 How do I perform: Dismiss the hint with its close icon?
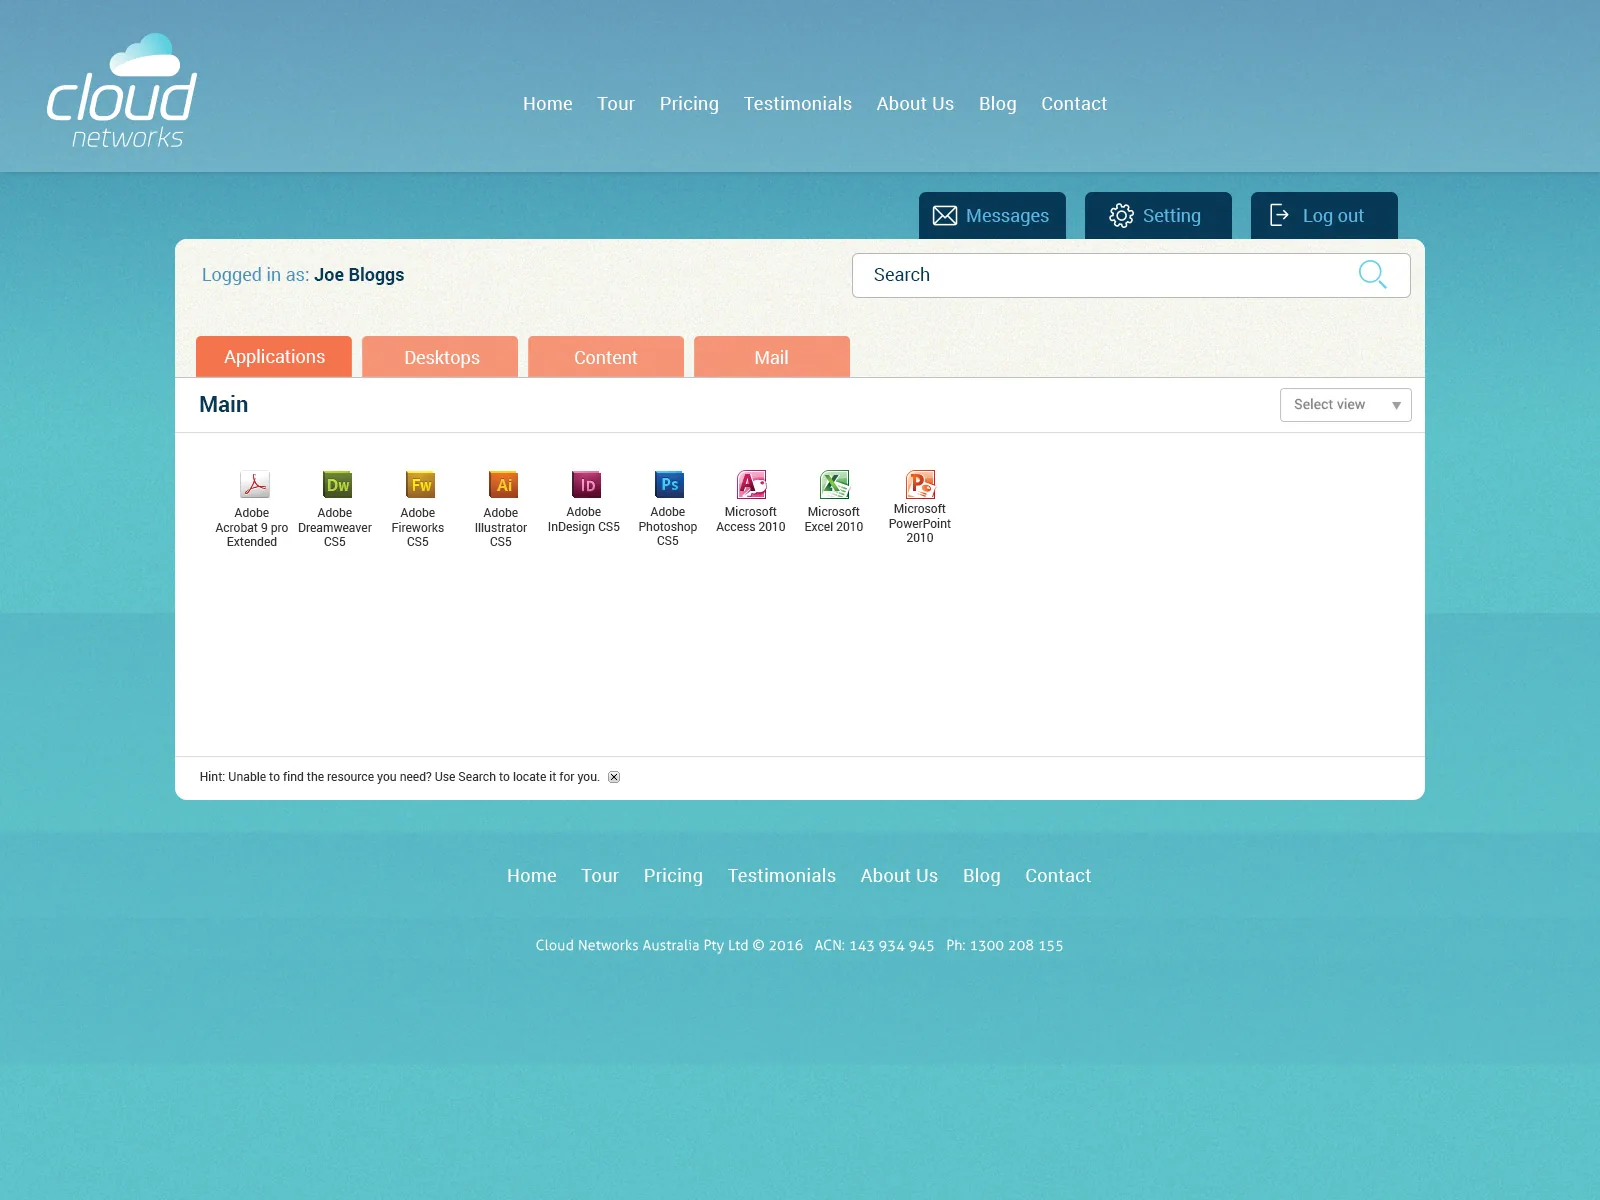614,777
